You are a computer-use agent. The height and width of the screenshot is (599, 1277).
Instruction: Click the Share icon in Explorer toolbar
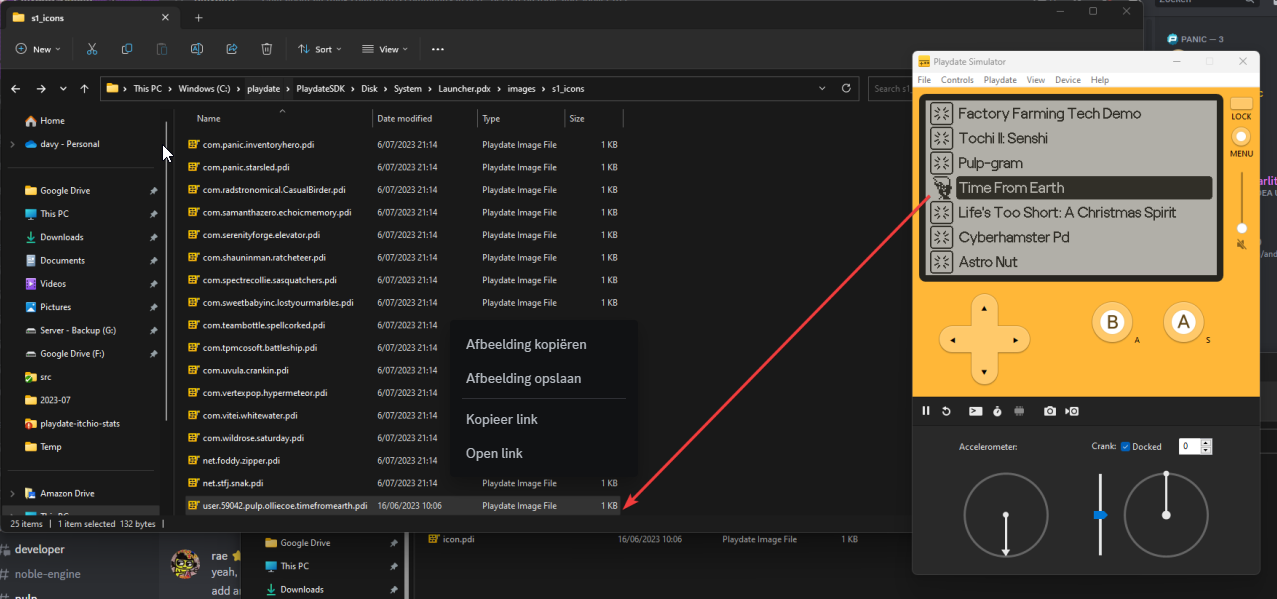click(x=232, y=49)
